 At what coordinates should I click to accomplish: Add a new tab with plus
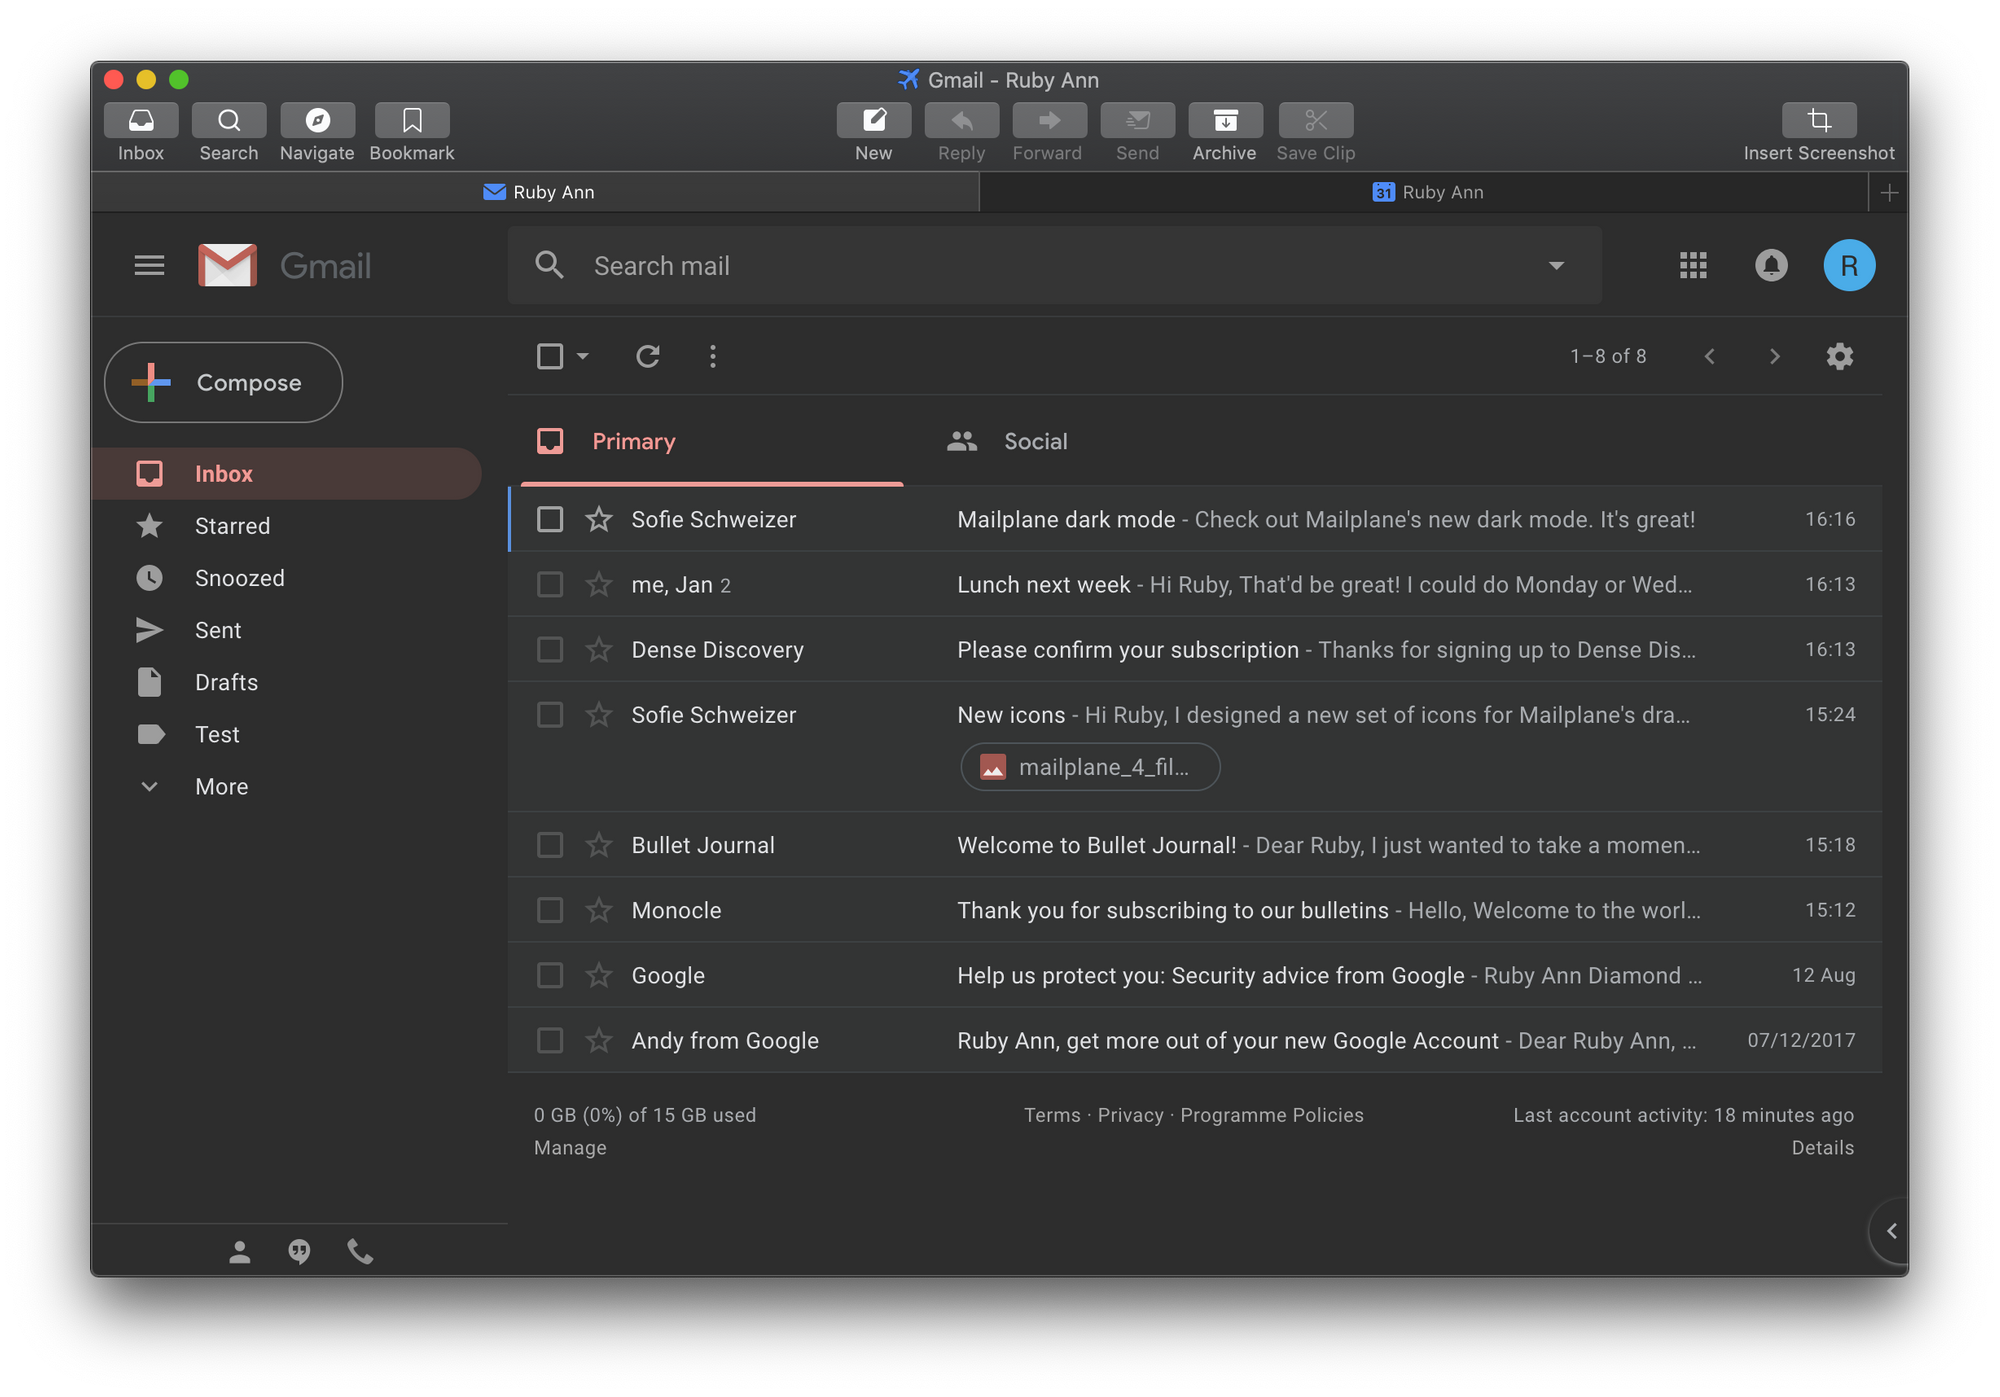[x=1889, y=192]
